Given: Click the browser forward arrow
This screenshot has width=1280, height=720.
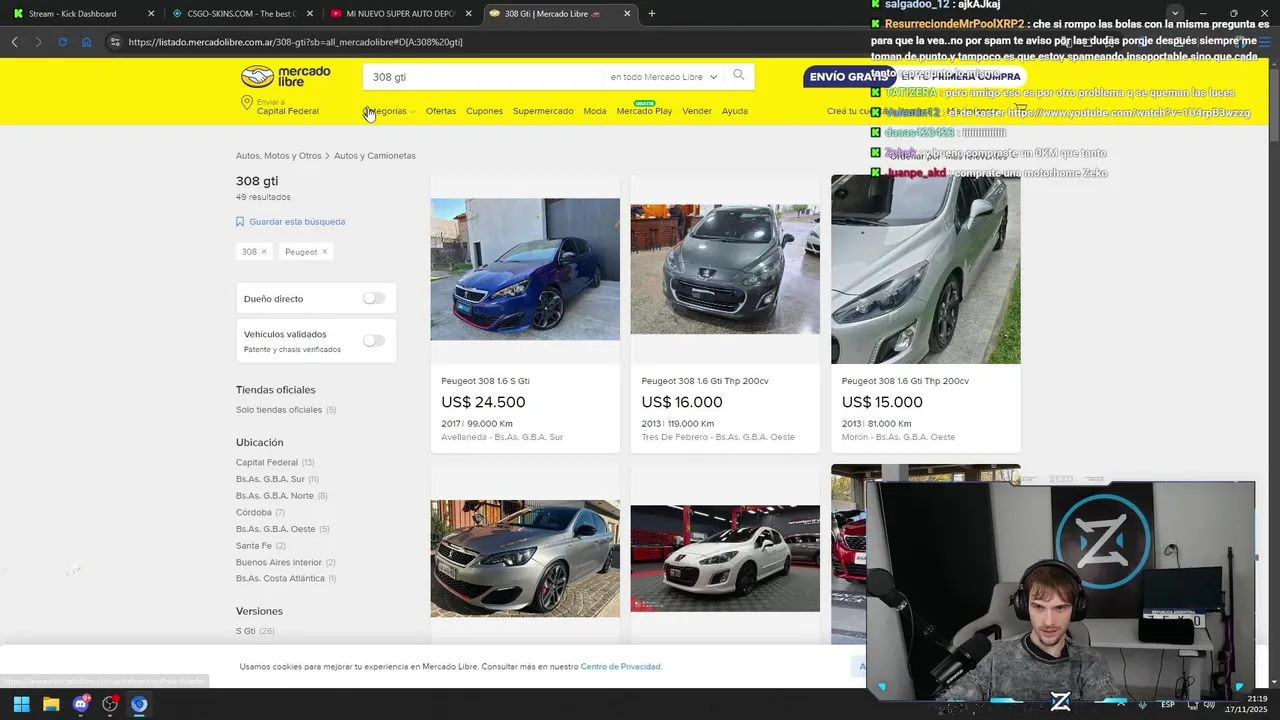Looking at the screenshot, I should click(x=38, y=42).
